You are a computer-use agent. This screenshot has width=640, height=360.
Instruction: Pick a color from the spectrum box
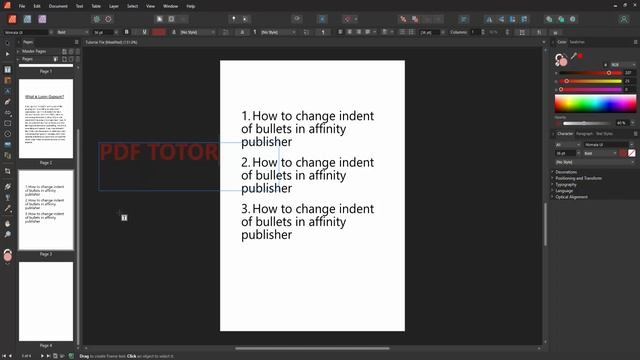coord(595,104)
